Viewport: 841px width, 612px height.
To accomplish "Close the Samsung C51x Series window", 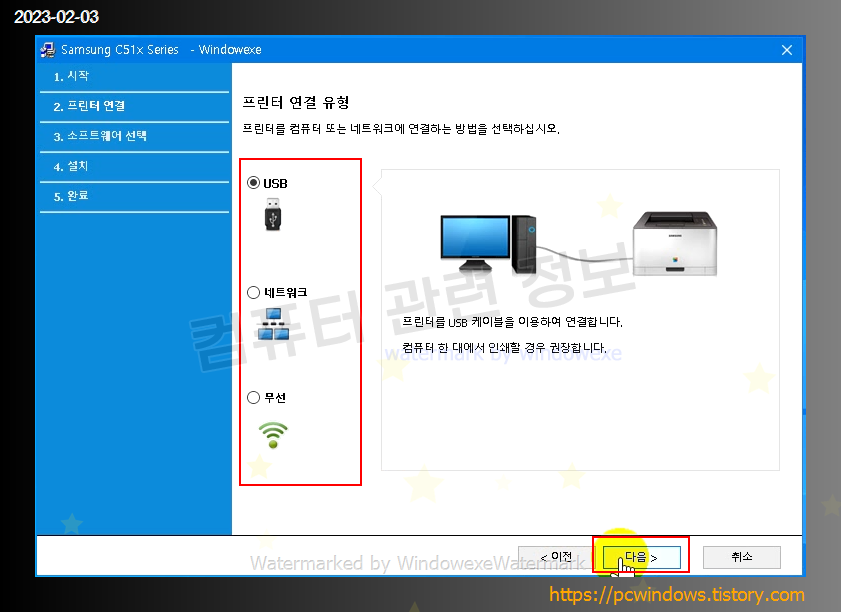I will tap(787, 50).
